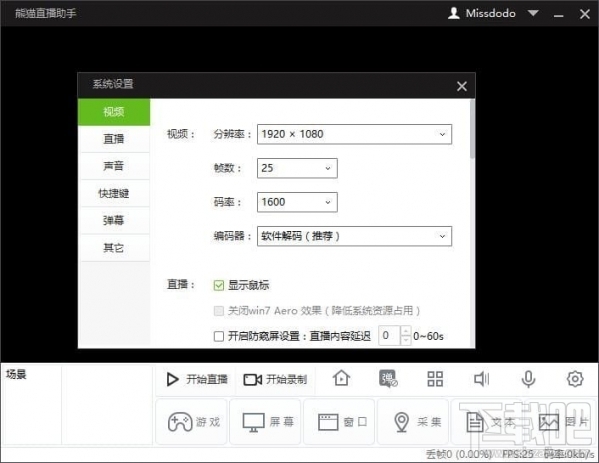Add a 游戏 game source
The width and height of the screenshot is (599, 463).
(x=191, y=422)
